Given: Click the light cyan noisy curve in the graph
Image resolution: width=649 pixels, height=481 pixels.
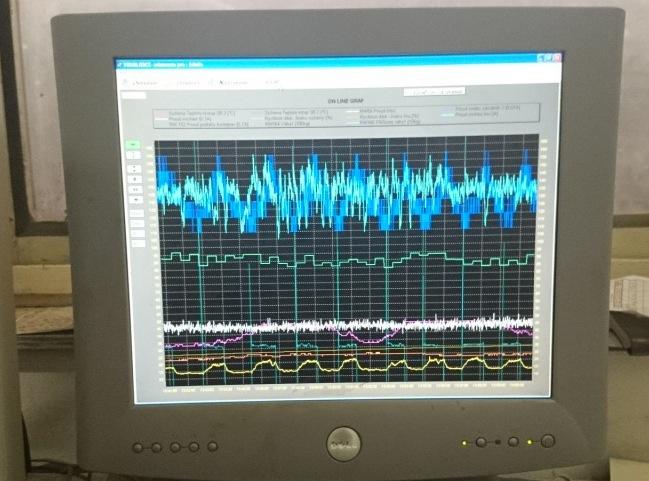Looking at the screenshot, I should 300,185.
